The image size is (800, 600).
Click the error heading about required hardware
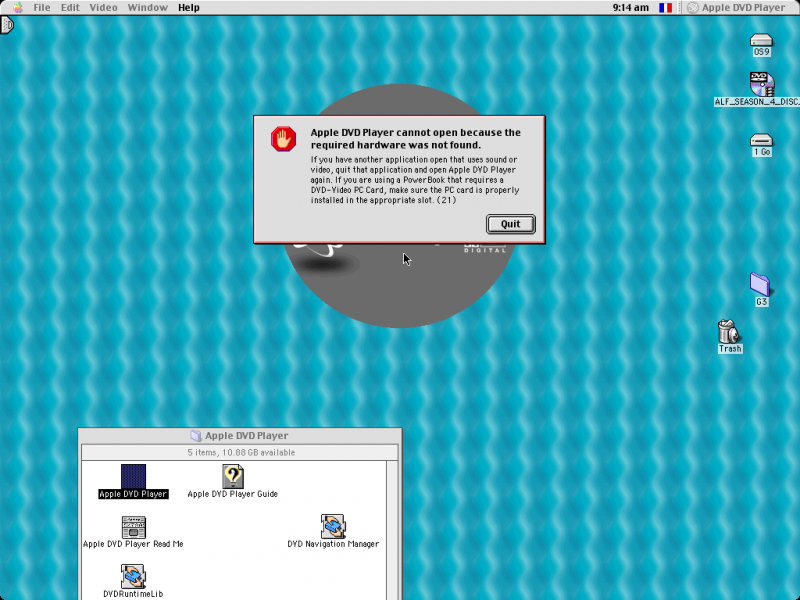tap(415, 138)
